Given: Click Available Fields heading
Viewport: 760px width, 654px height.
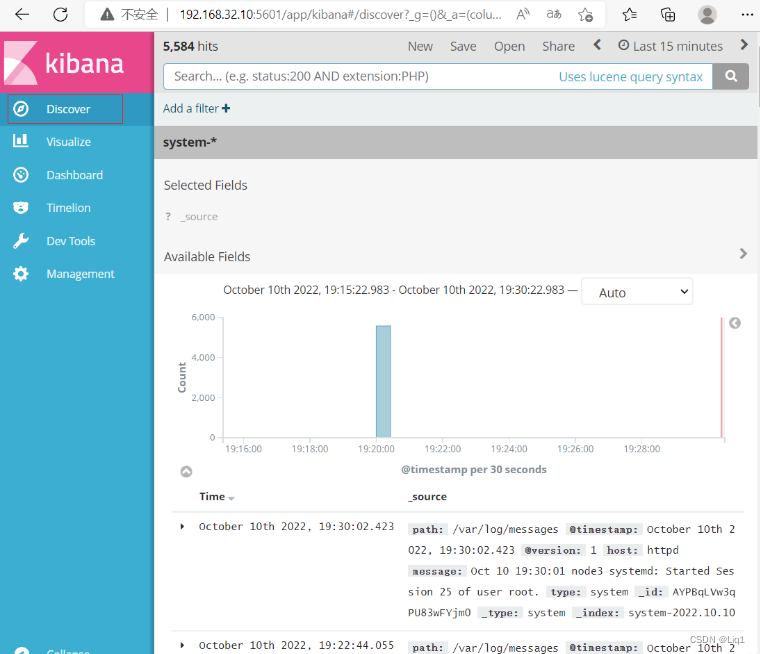Looking at the screenshot, I should [x=207, y=256].
